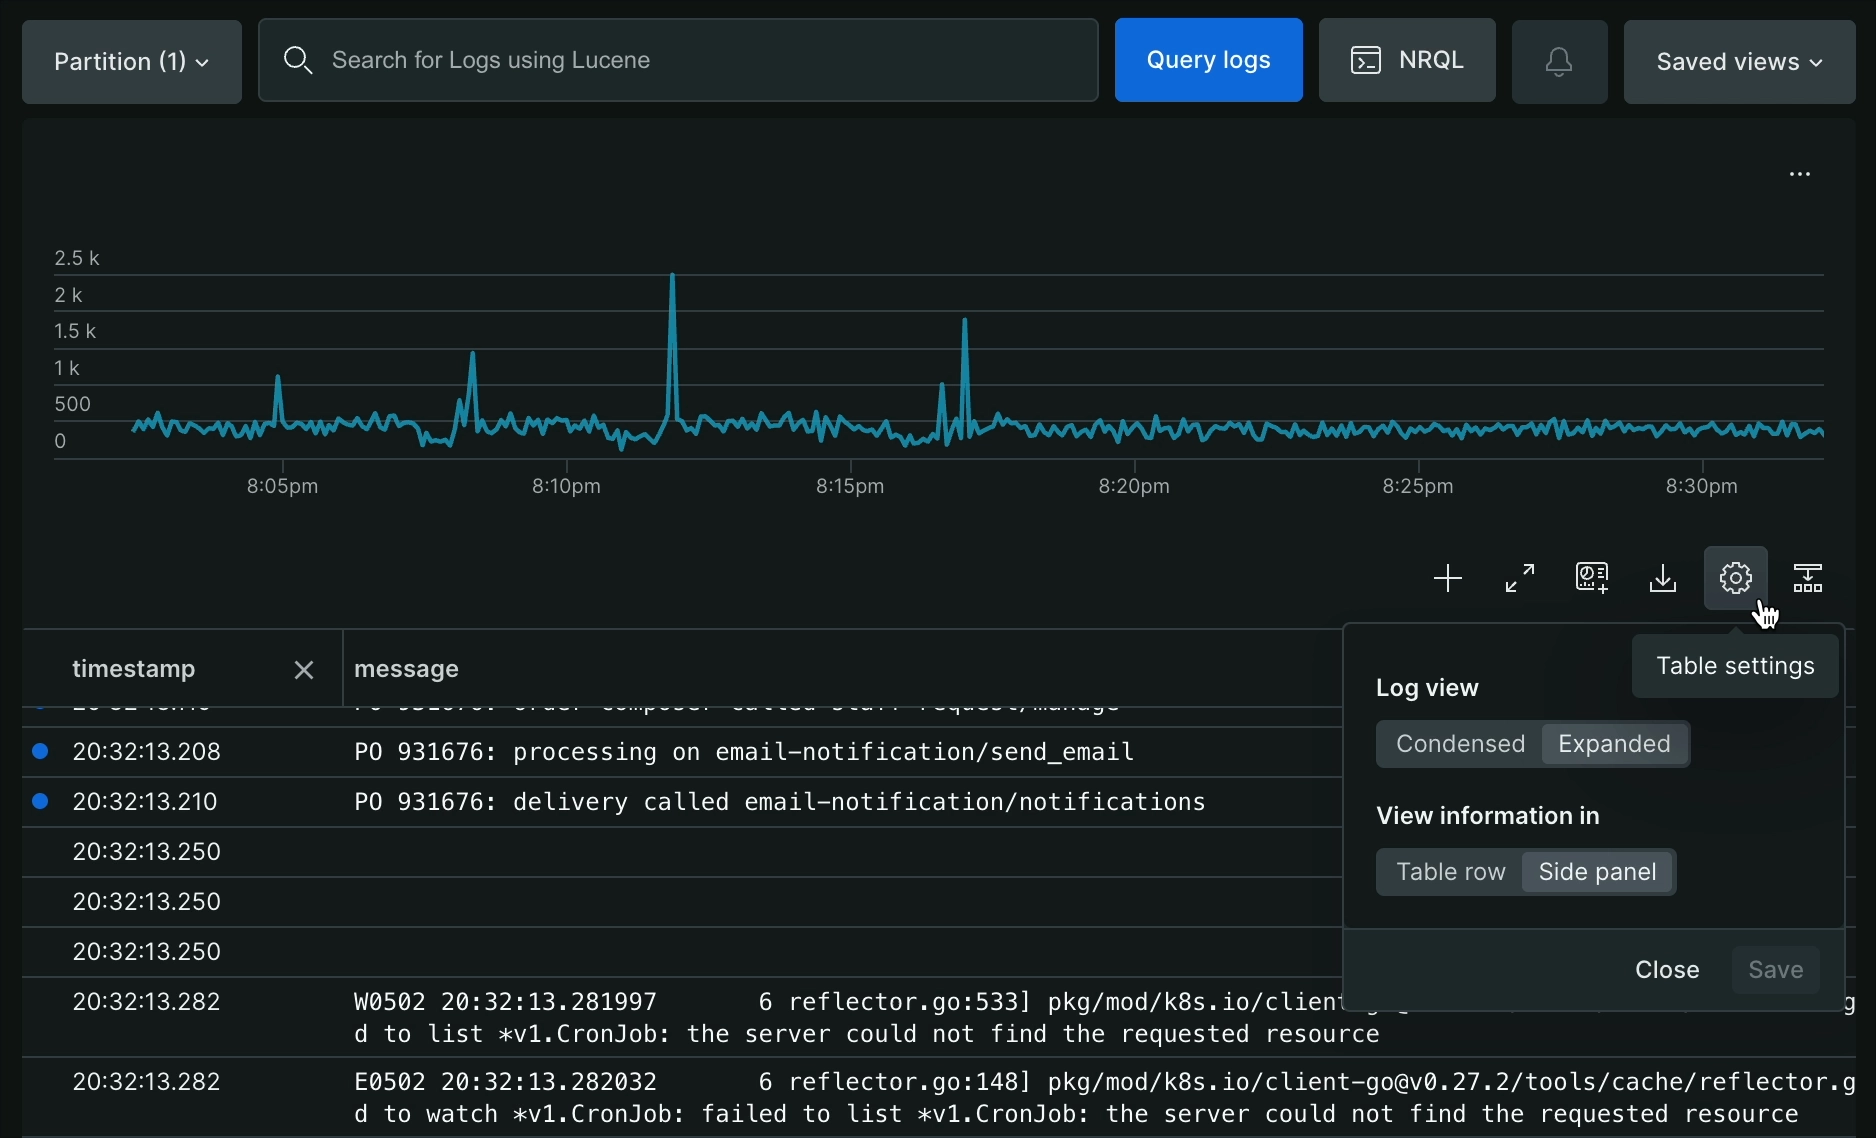This screenshot has height=1138, width=1876.
Task: Open the chart's three-dot options menu
Action: pyautogui.click(x=1800, y=174)
